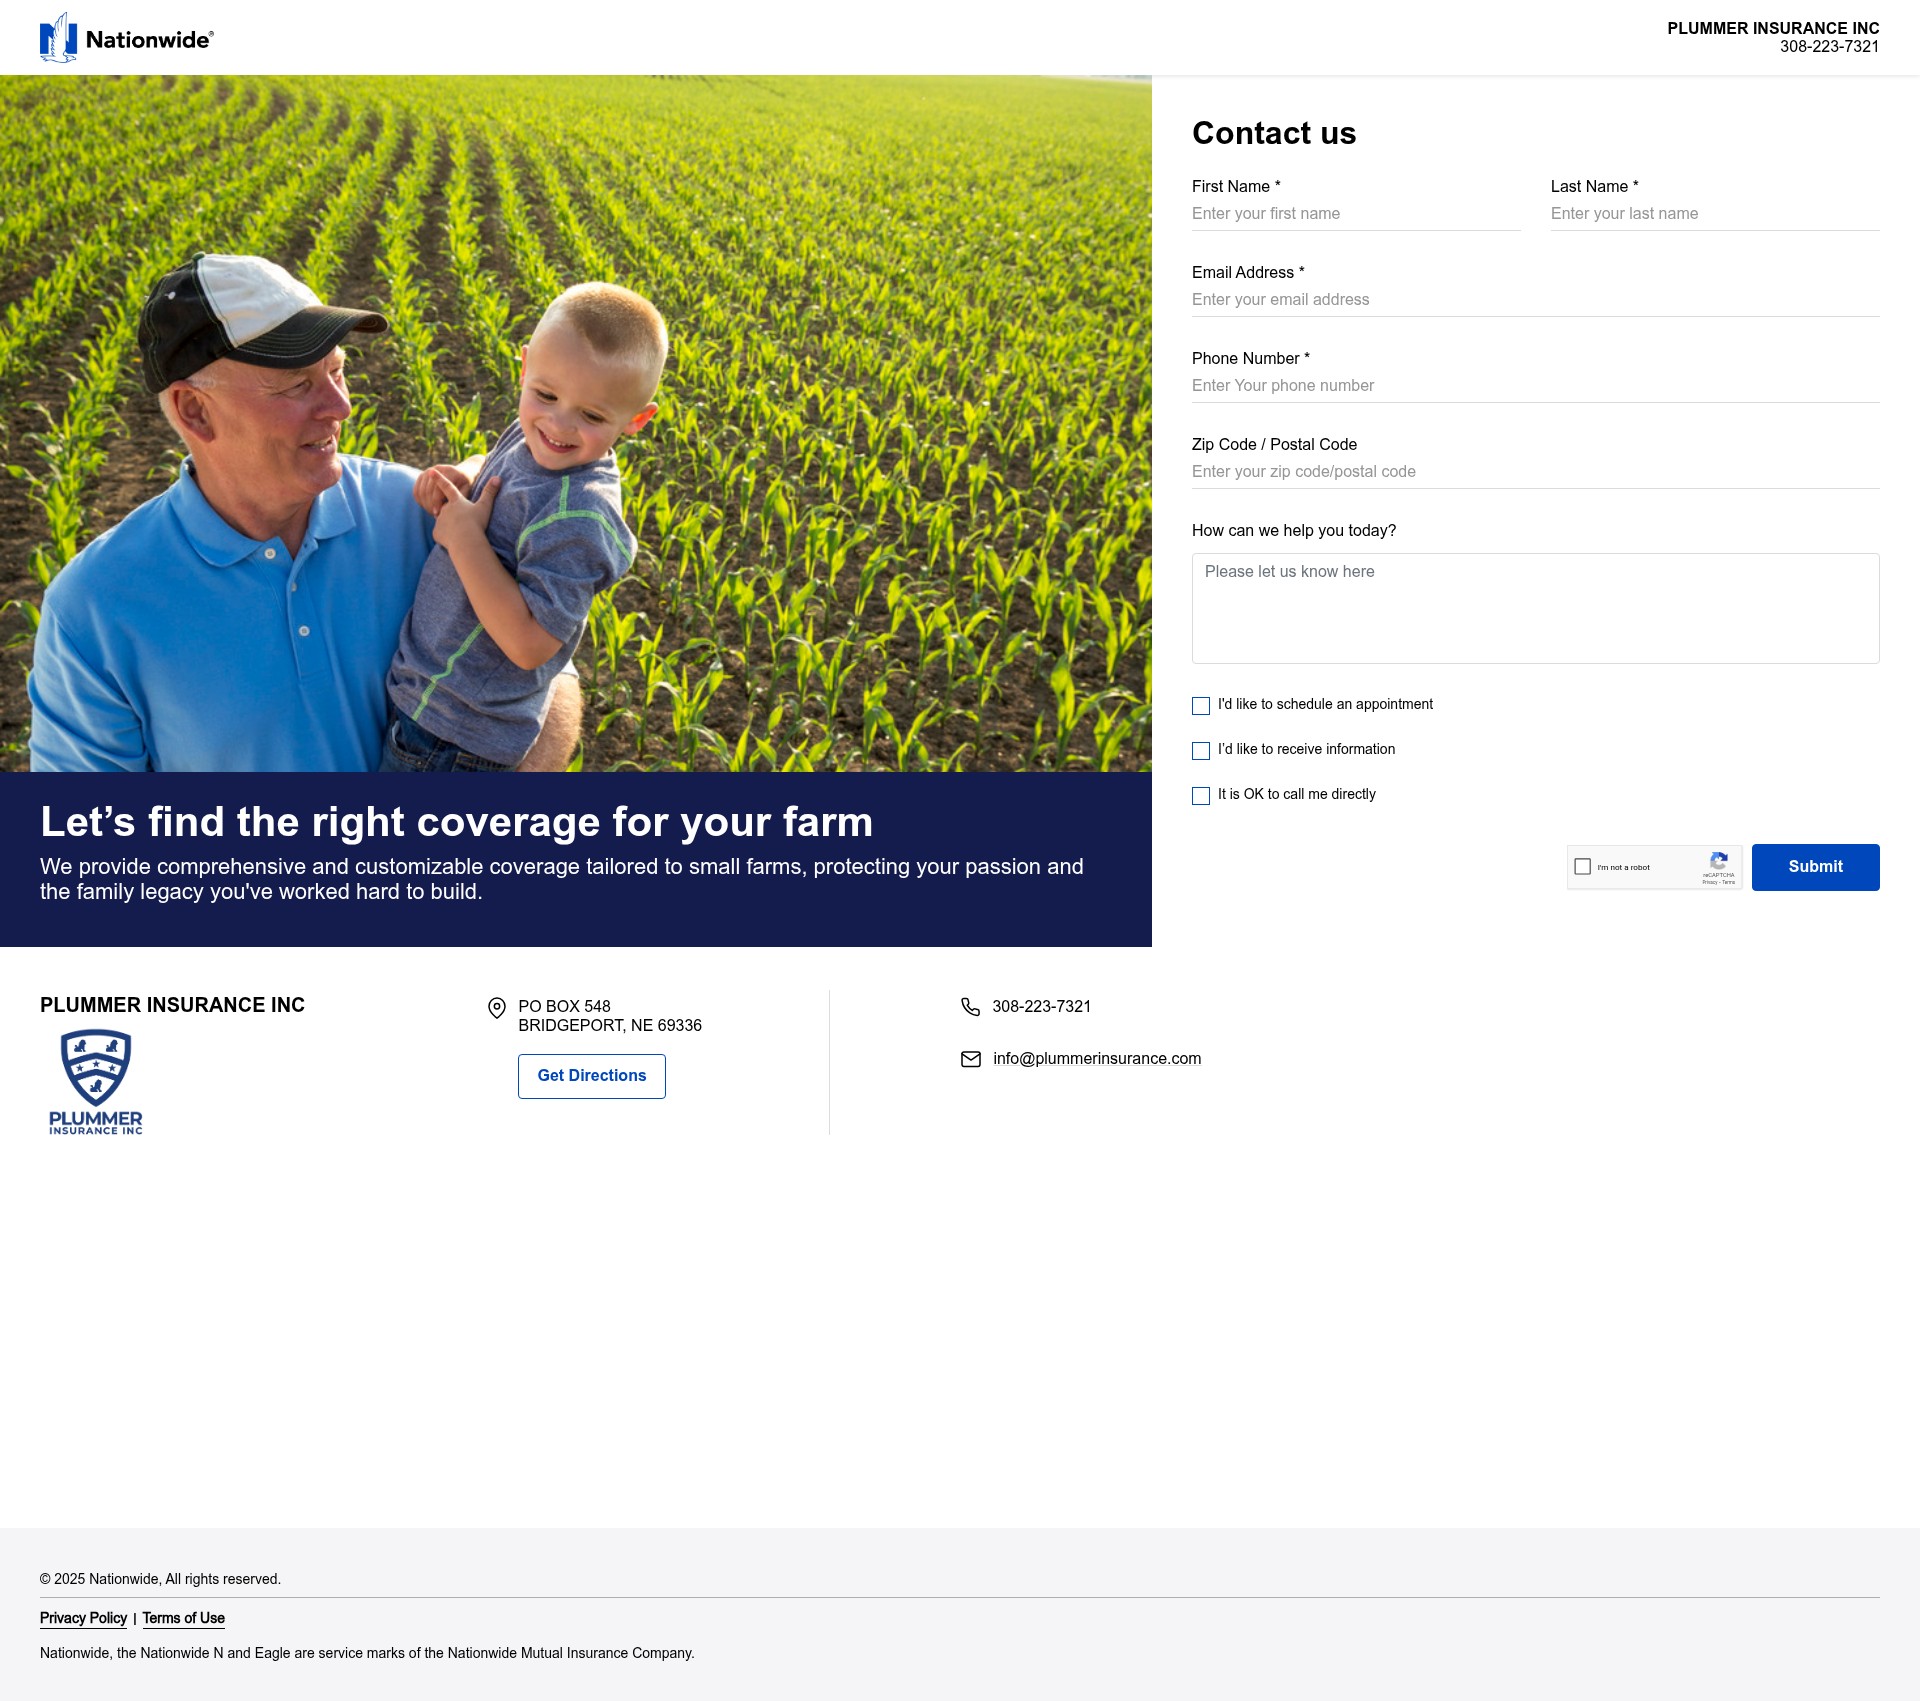Click the 'Contact us' heading

coord(1274,133)
